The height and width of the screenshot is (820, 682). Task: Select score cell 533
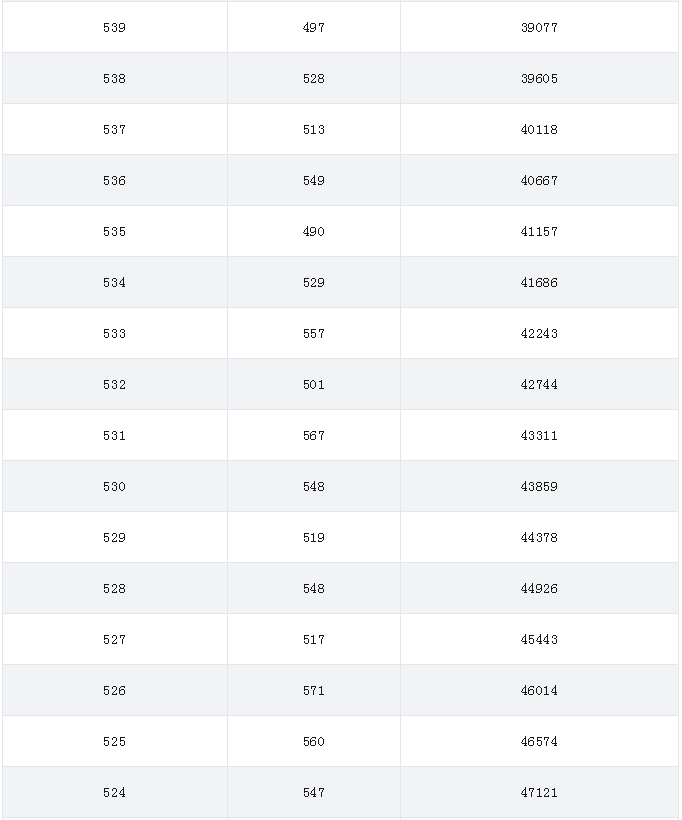[115, 333]
